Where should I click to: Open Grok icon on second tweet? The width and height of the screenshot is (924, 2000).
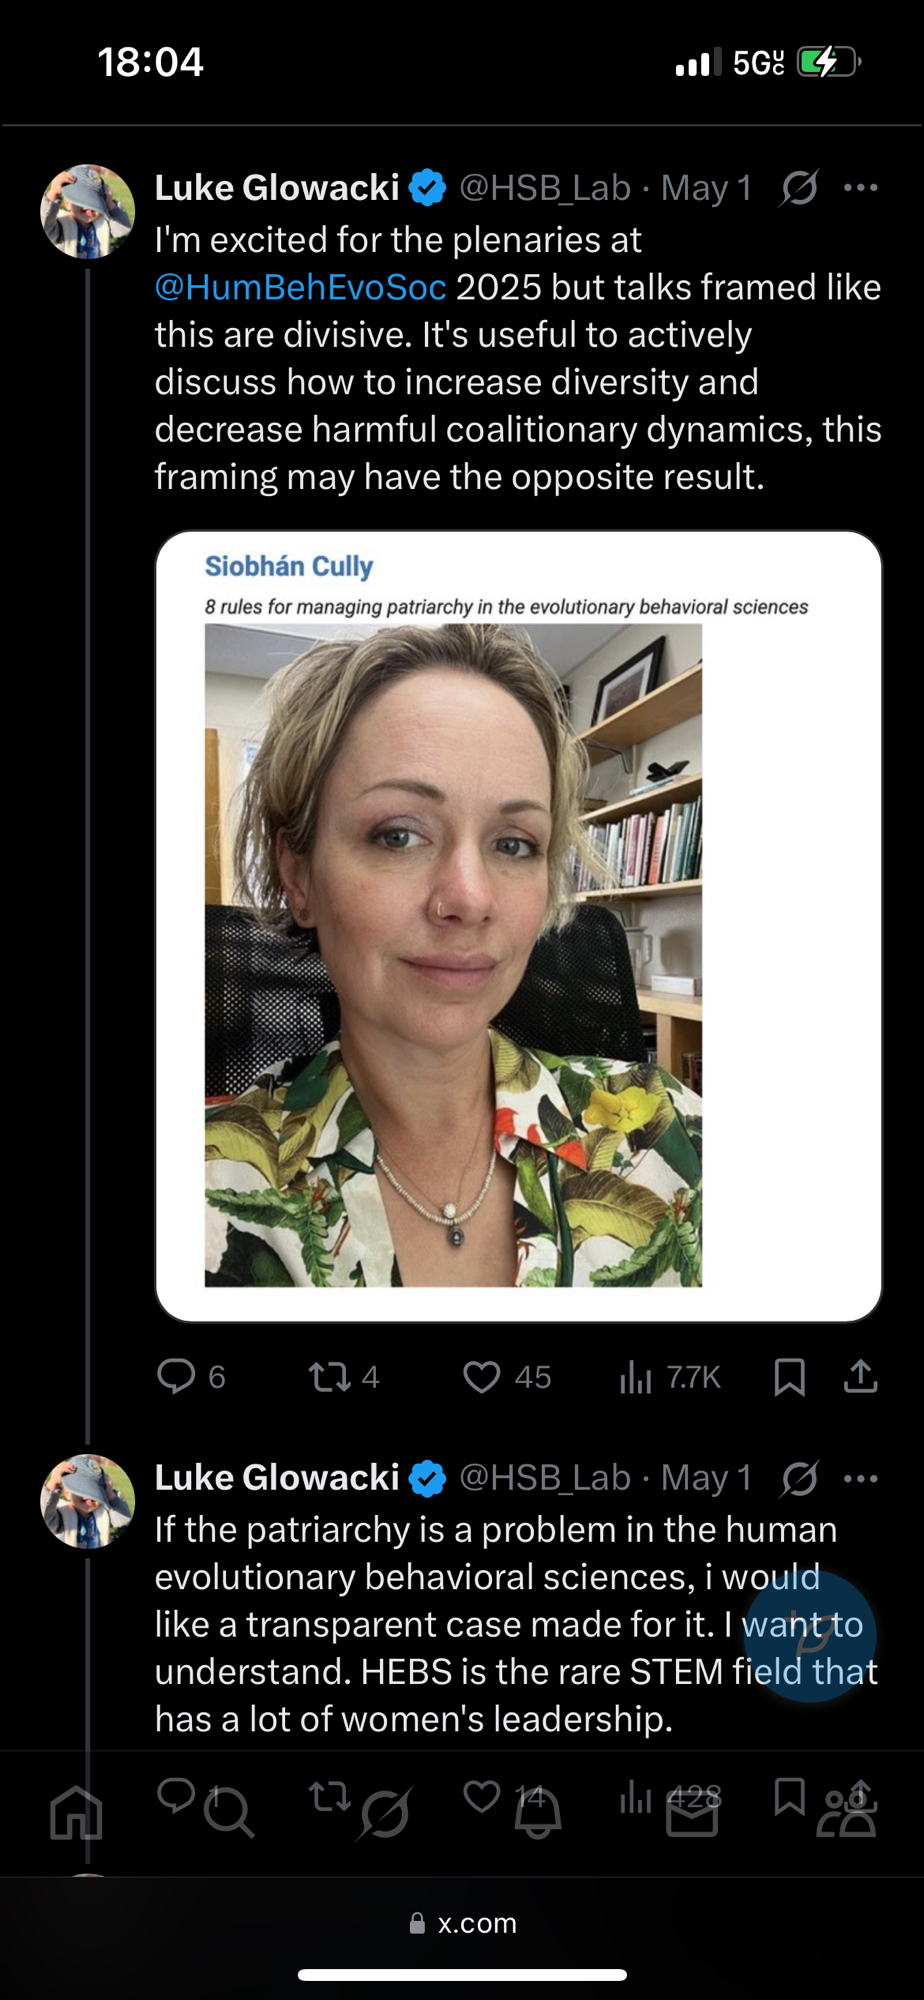(x=800, y=1478)
